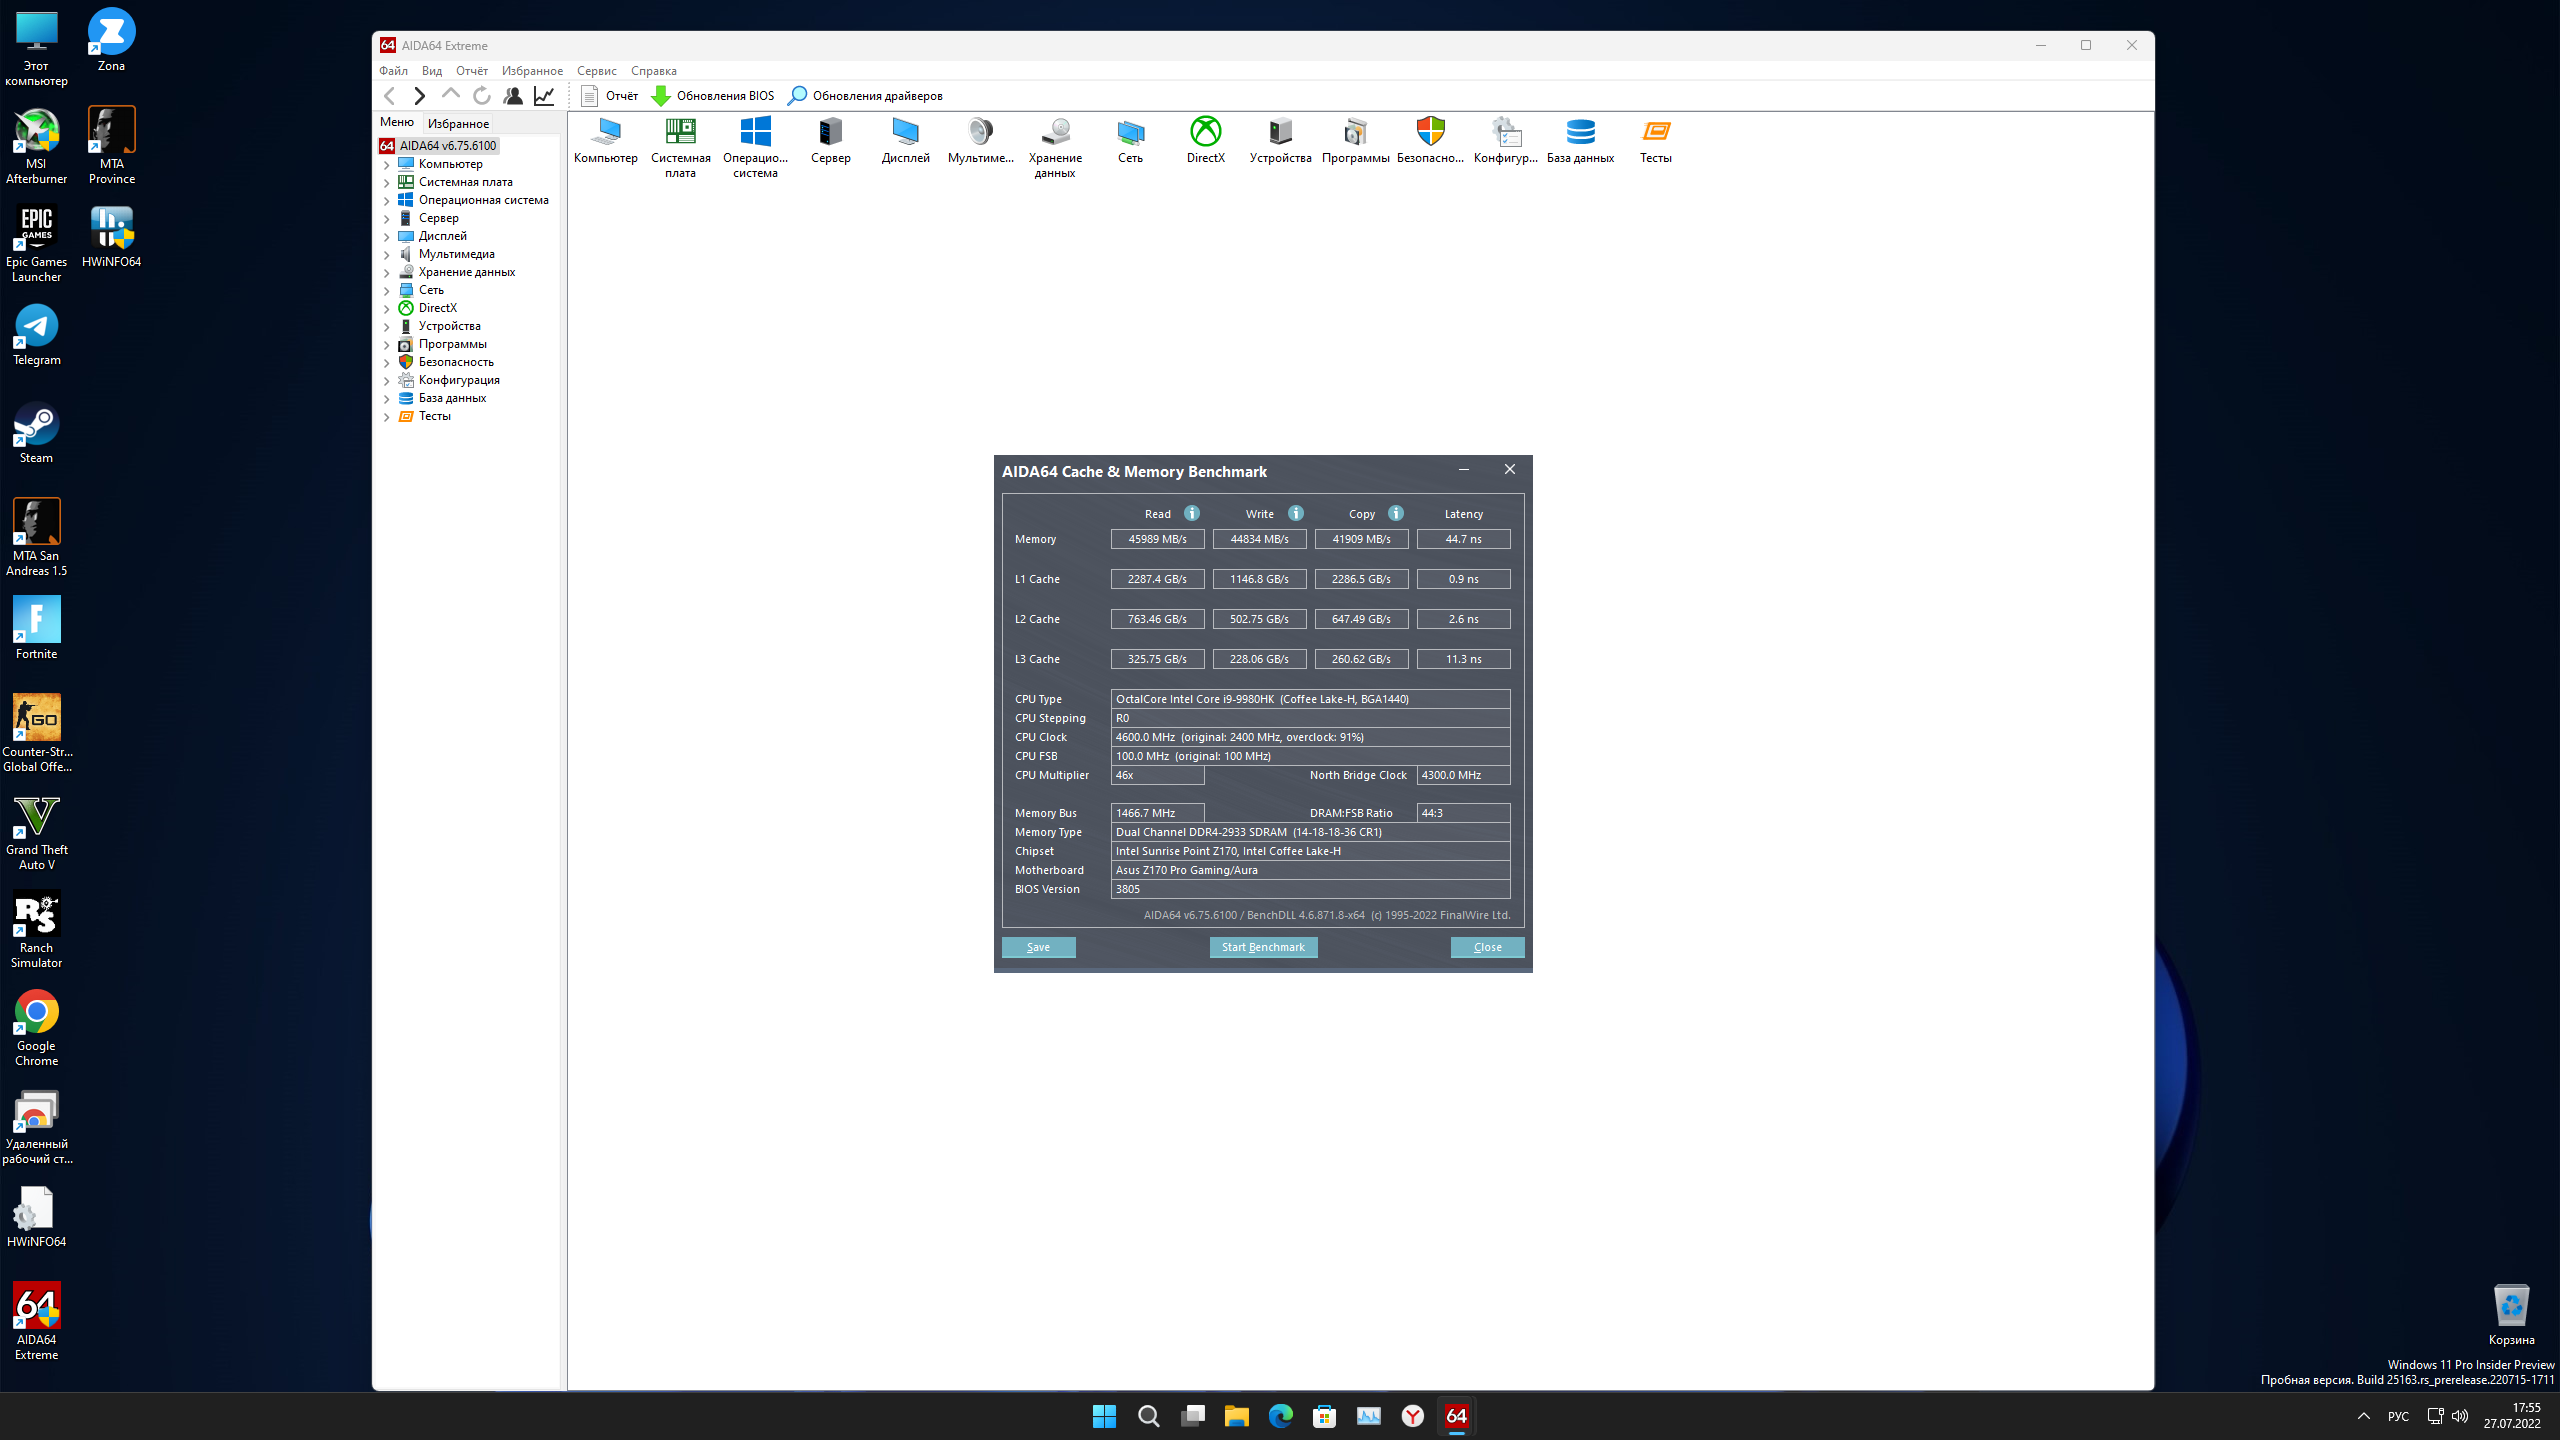Click Обновления BIOS toolbar button
This screenshot has width=2560, height=1440.
coord(713,96)
